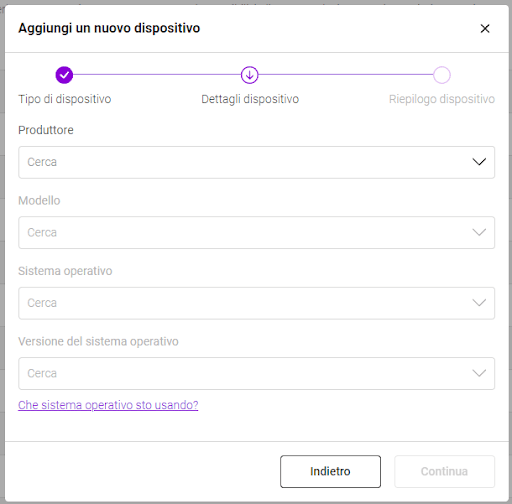The height and width of the screenshot is (504, 512).
Task: Click the Continua button
Action: (444, 471)
